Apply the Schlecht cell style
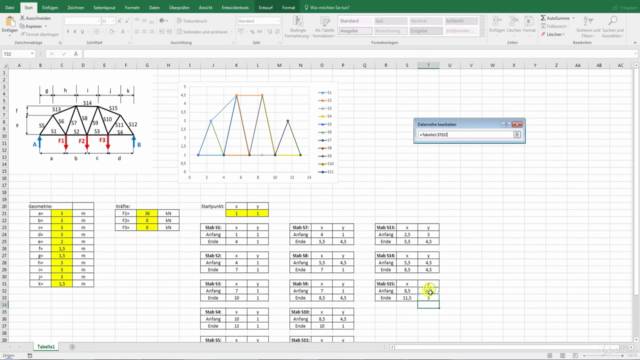640x360 pixels. tap(461, 21)
